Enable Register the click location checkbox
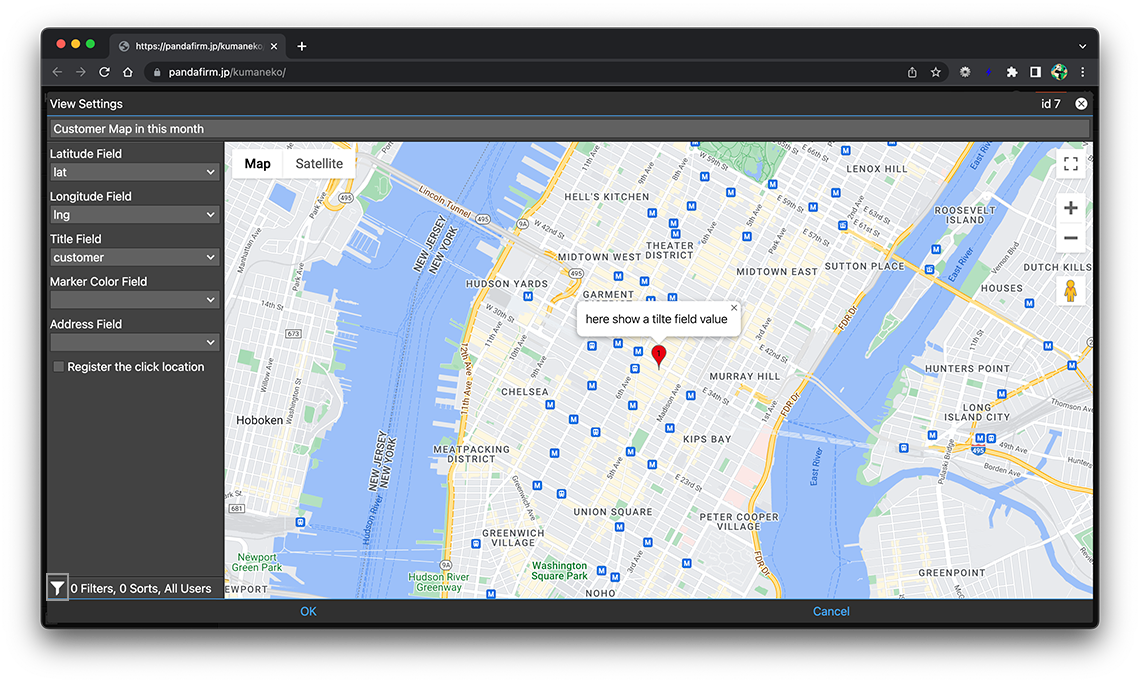 (x=59, y=367)
